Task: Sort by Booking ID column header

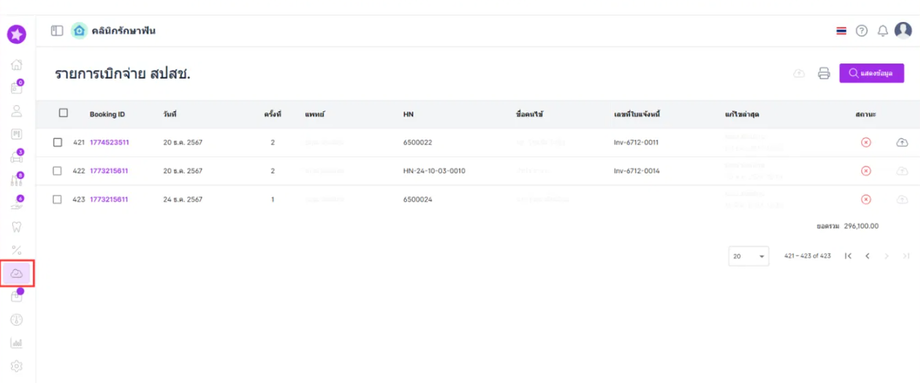Action: coord(107,114)
